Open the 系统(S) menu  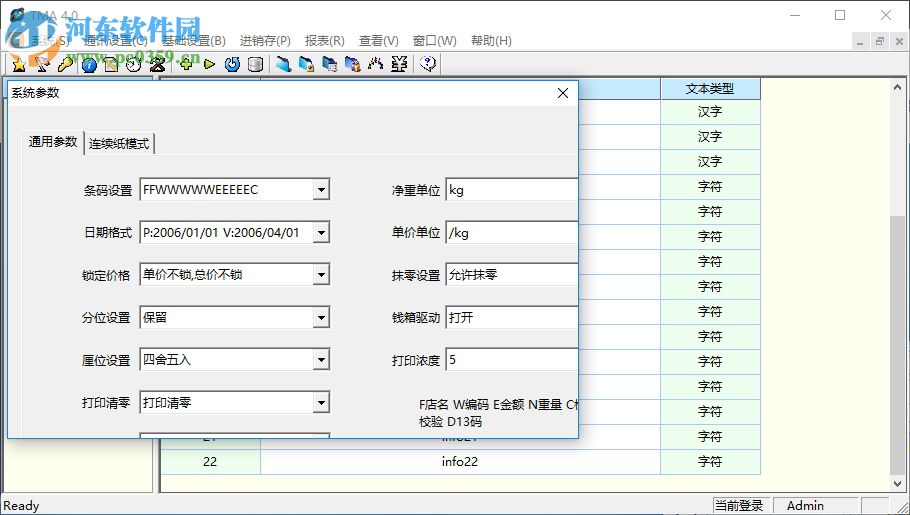point(50,41)
